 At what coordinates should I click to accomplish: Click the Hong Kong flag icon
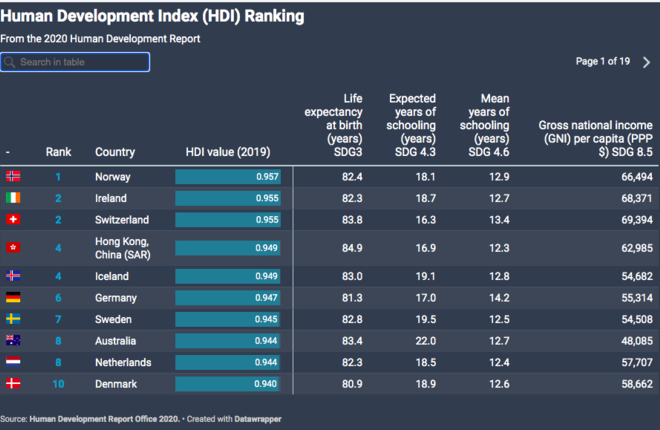pos(13,247)
